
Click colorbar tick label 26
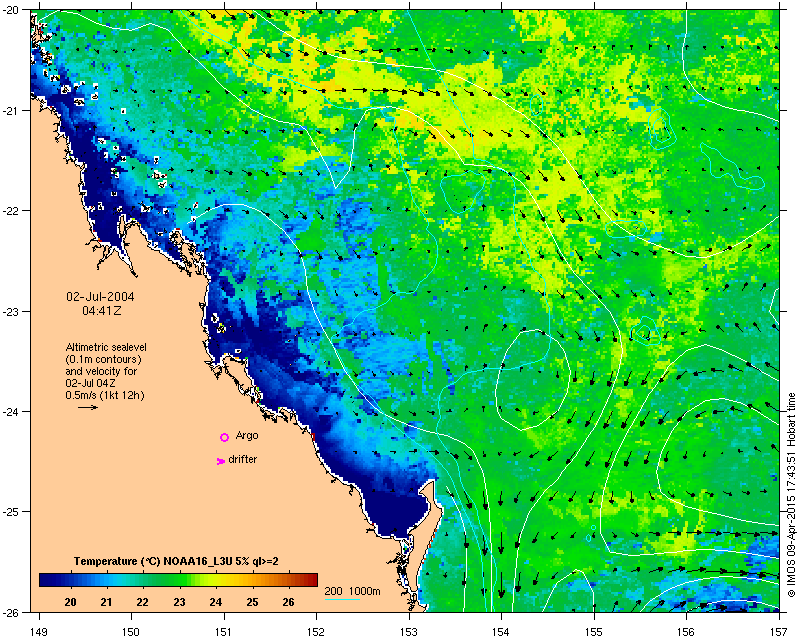pyautogui.click(x=288, y=602)
